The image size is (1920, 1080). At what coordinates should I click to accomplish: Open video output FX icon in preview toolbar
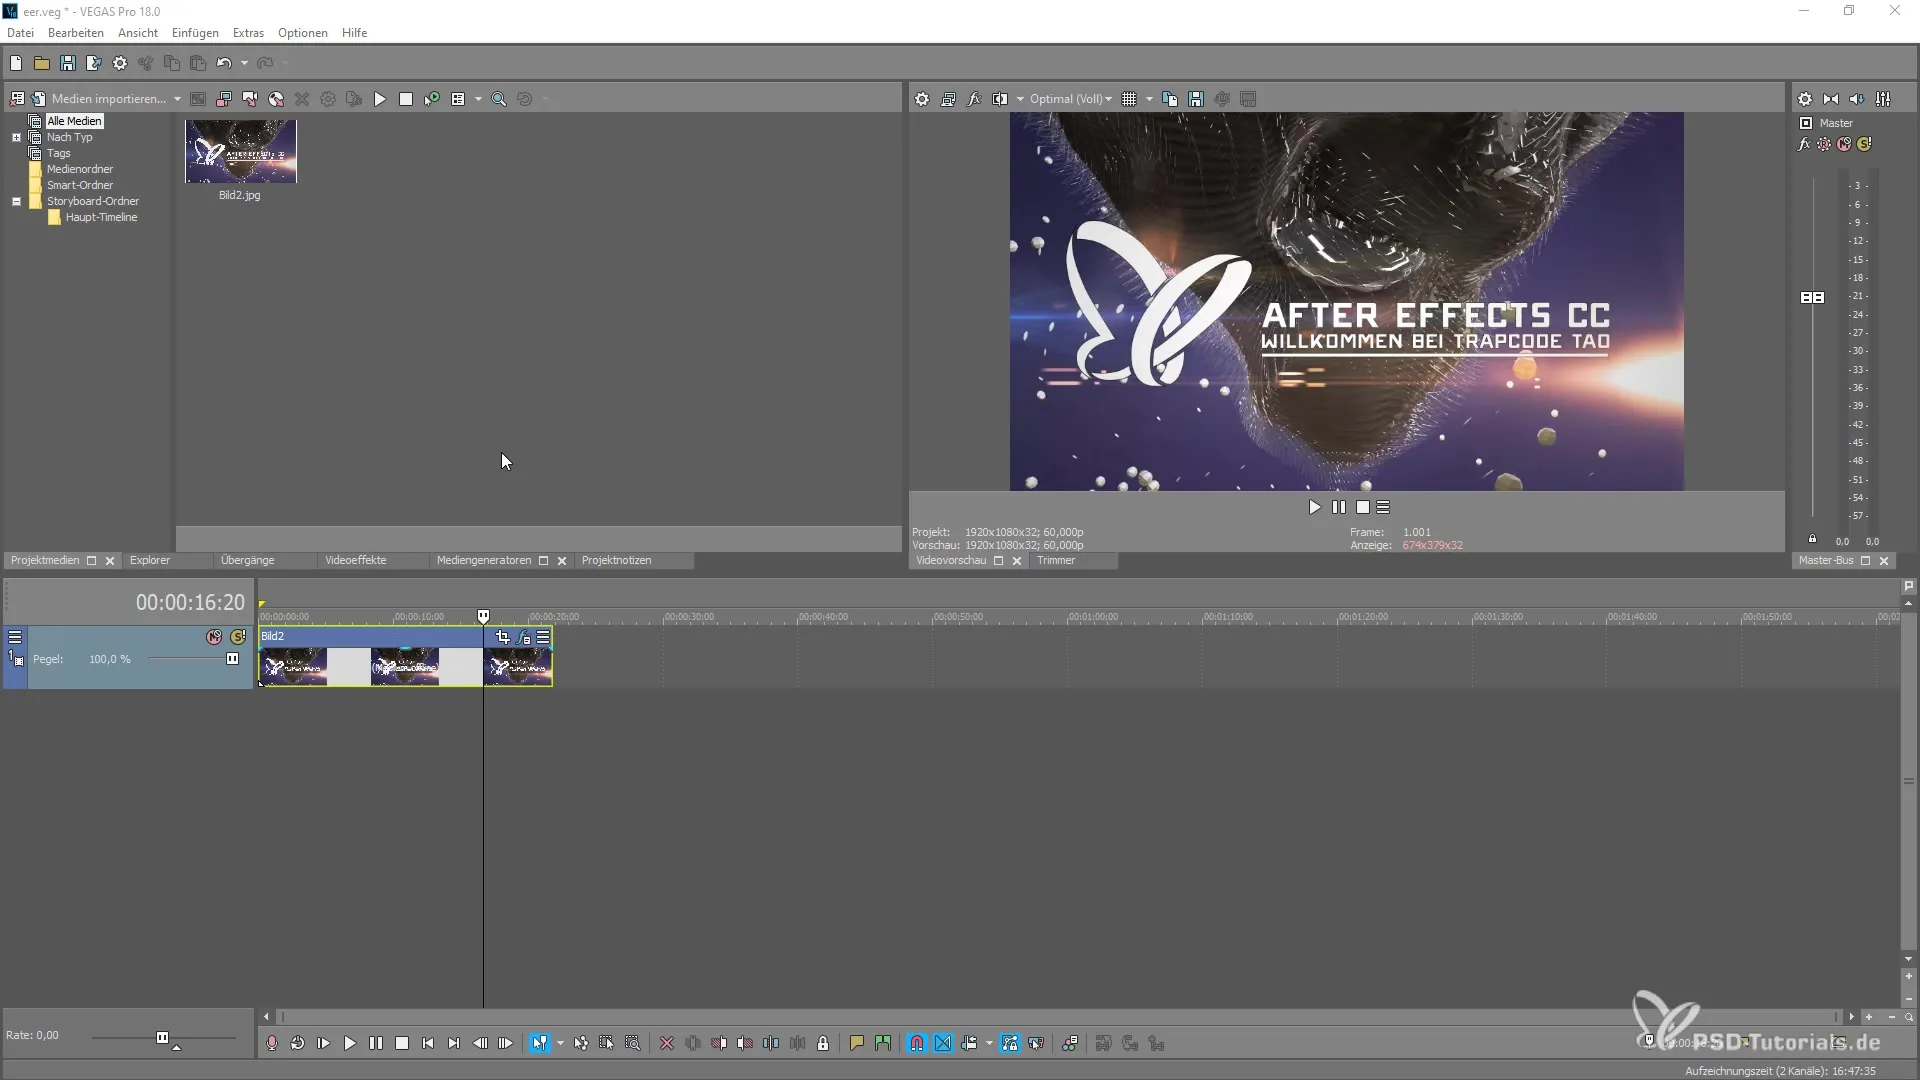click(x=974, y=99)
